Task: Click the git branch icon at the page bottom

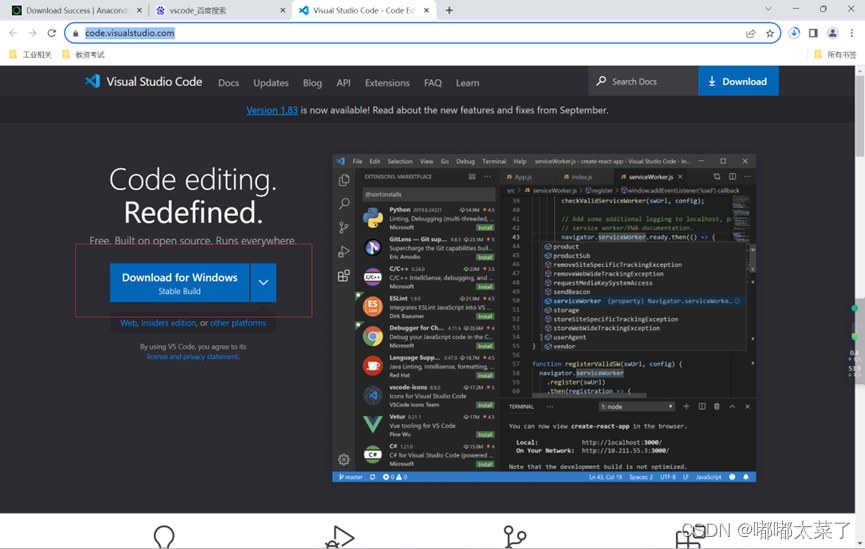Action: pos(515,536)
